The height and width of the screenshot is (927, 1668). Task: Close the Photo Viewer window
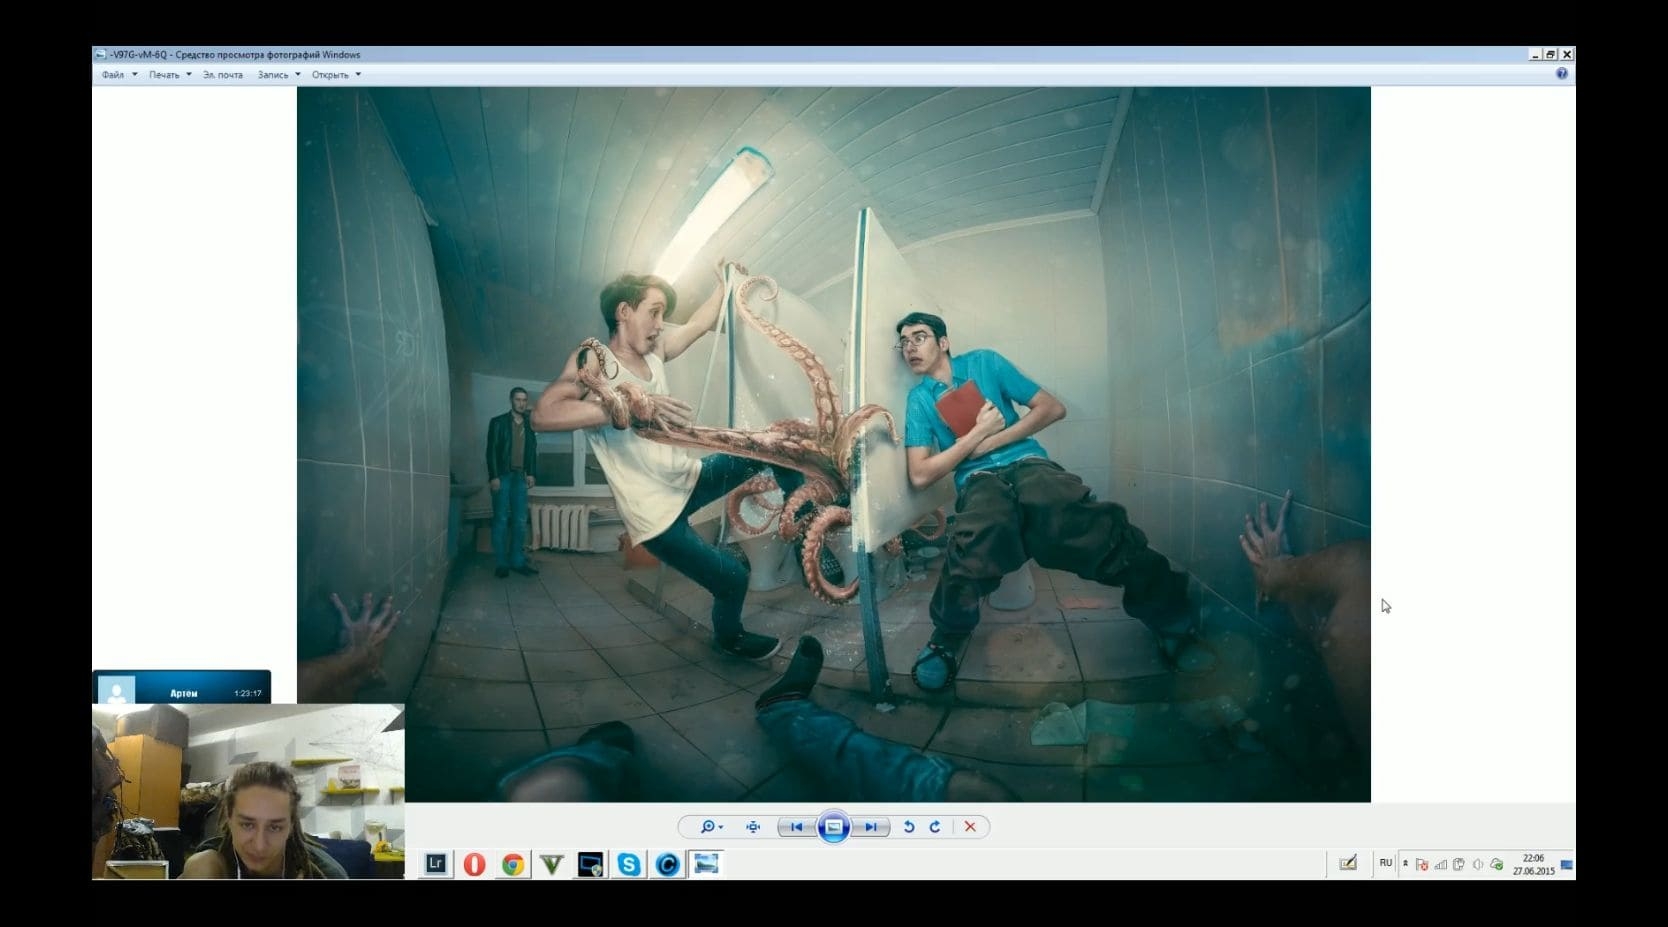1567,55
